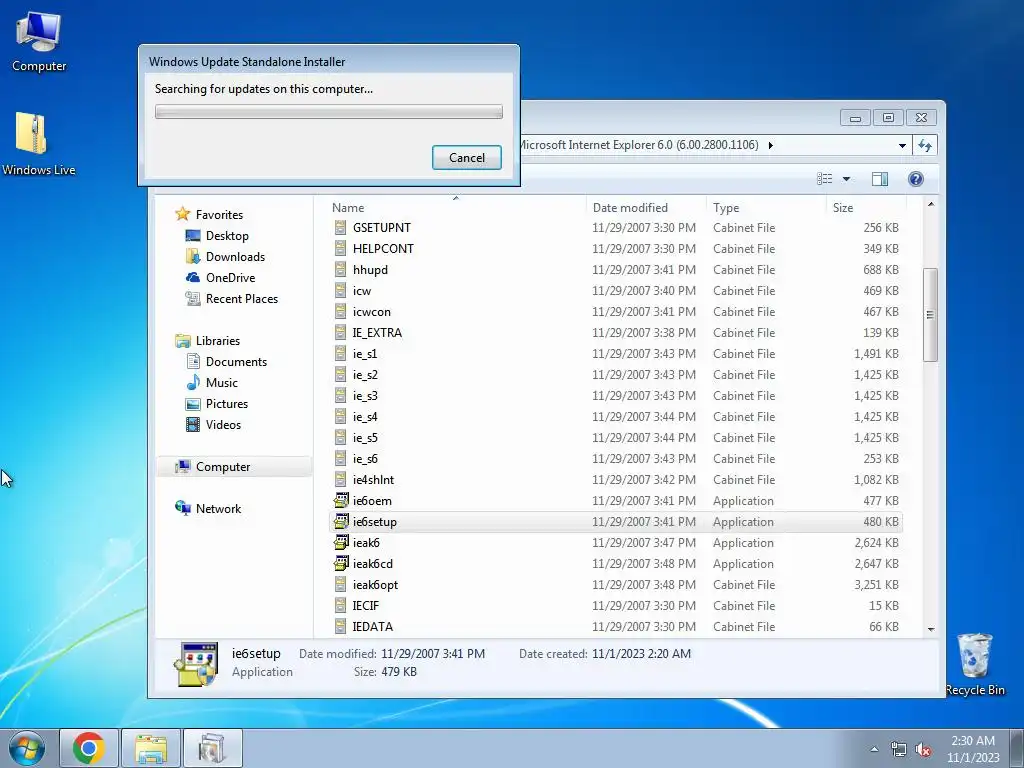The width and height of the screenshot is (1024, 768).
Task: Open the Recycle Bin desktop icon
Action: (x=974, y=665)
